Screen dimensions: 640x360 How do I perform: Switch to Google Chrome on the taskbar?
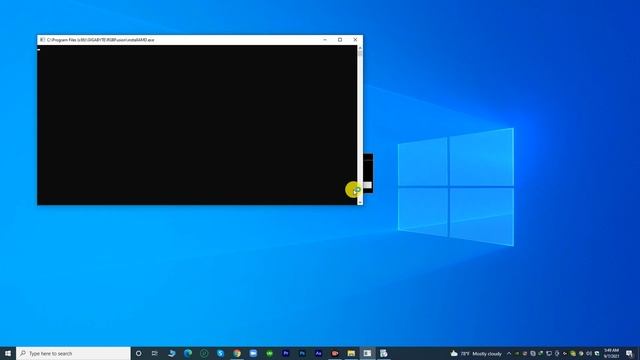pyautogui.click(x=237, y=353)
